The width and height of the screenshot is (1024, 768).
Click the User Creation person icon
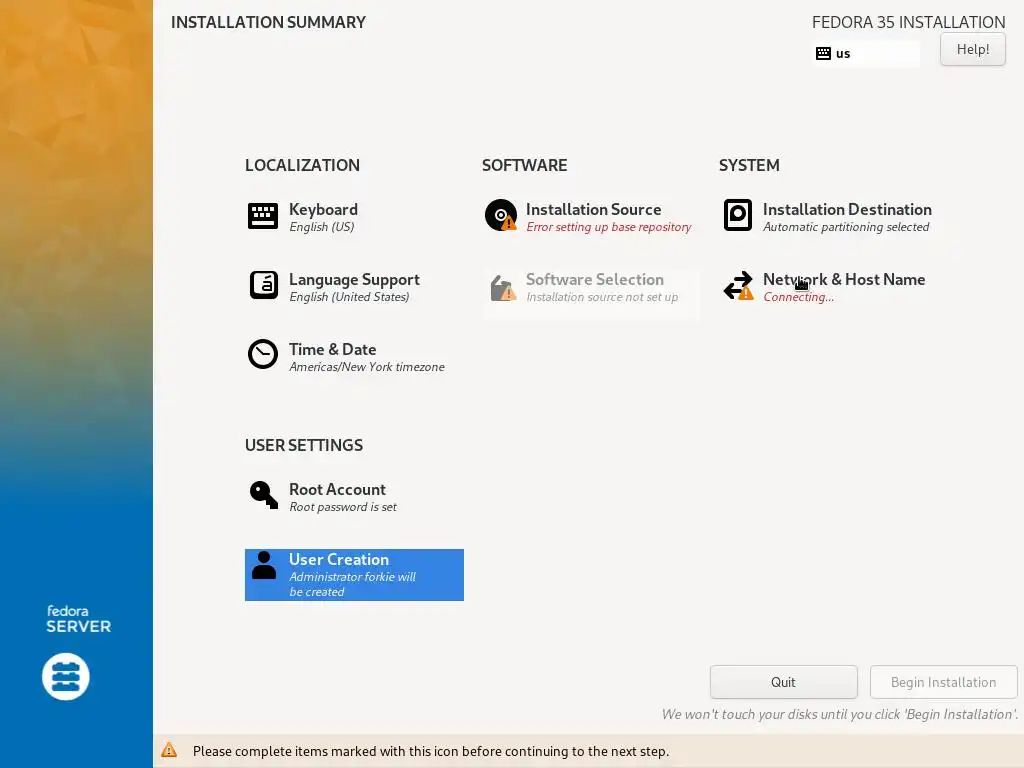pos(264,566)
